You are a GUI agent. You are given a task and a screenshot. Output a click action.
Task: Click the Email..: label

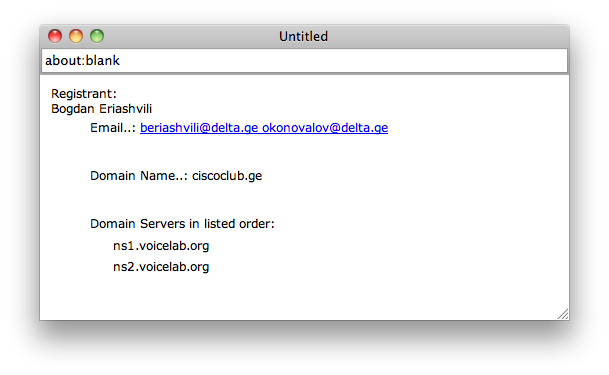pyautogui.click(x=113, y=128)
